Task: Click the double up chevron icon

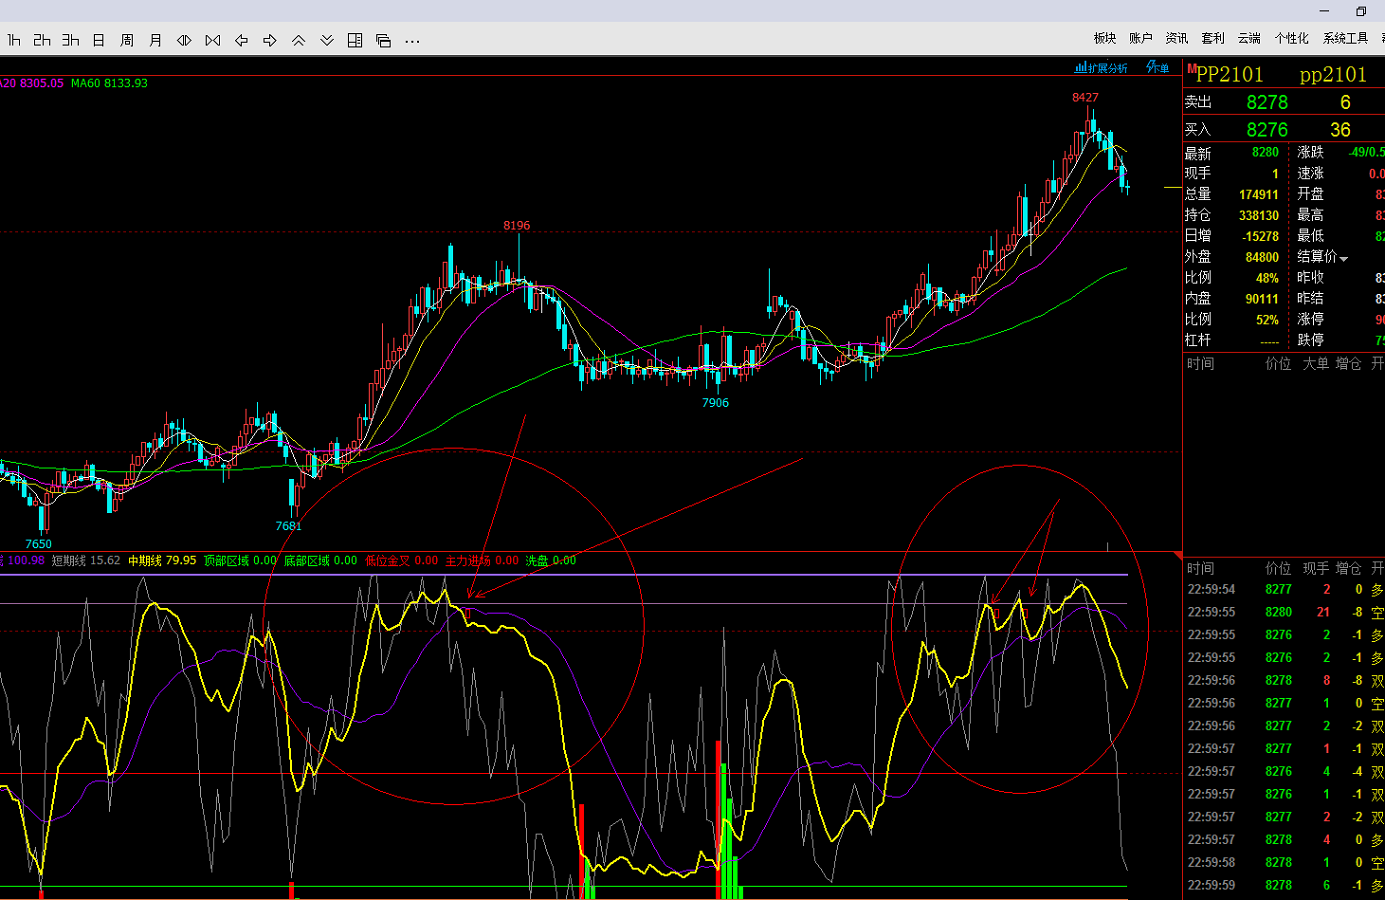Action: click(x=298, y=40)
